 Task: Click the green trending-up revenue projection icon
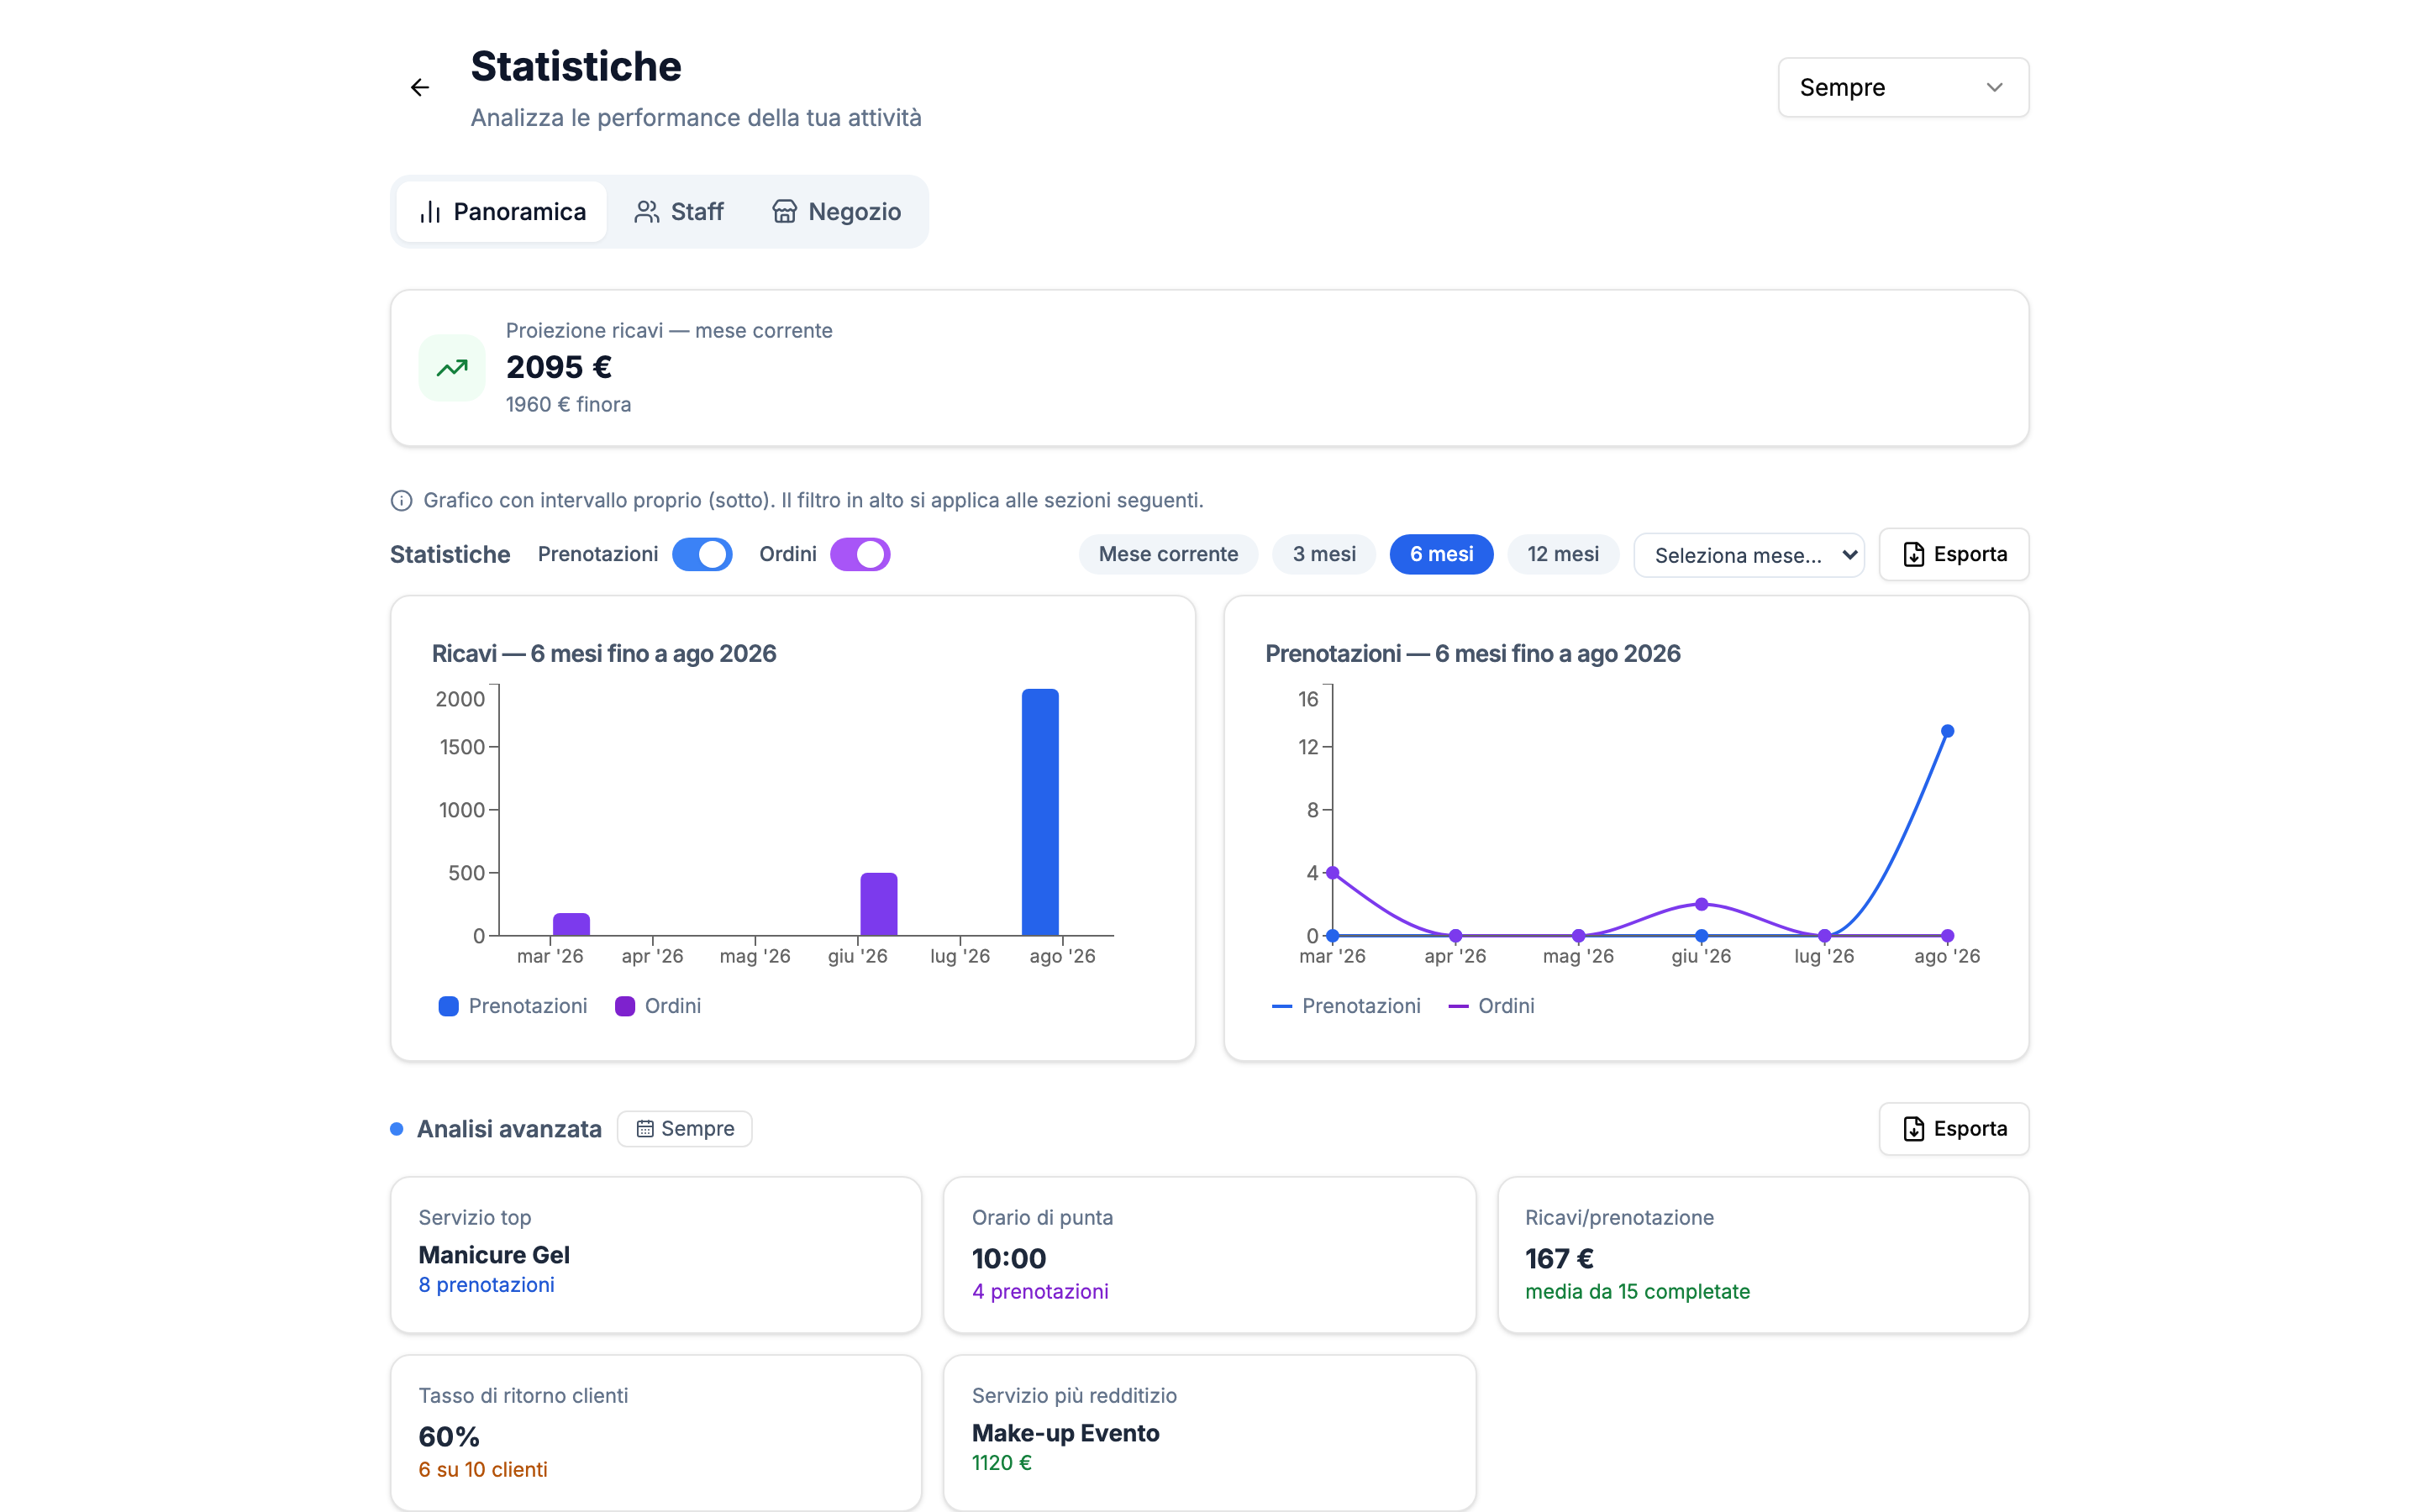(452, 368)
